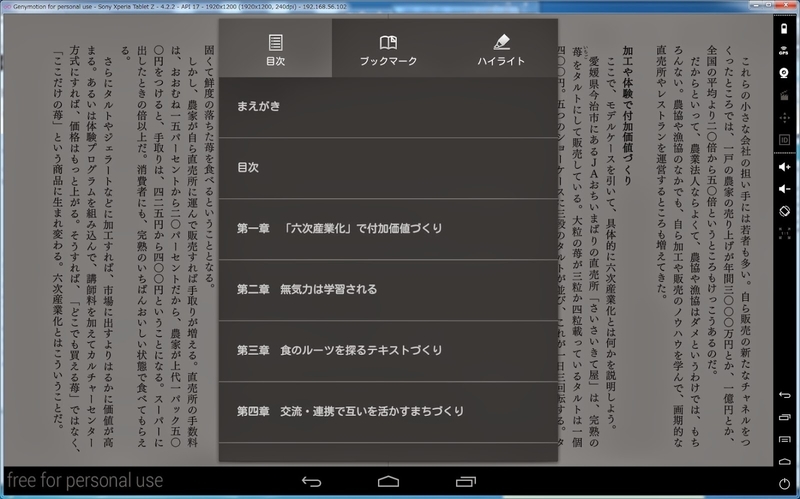800x499 pixels.
Task: Click the Genymotion sidebar home icon
Action: pyautogui.click(x=784, y=461)
